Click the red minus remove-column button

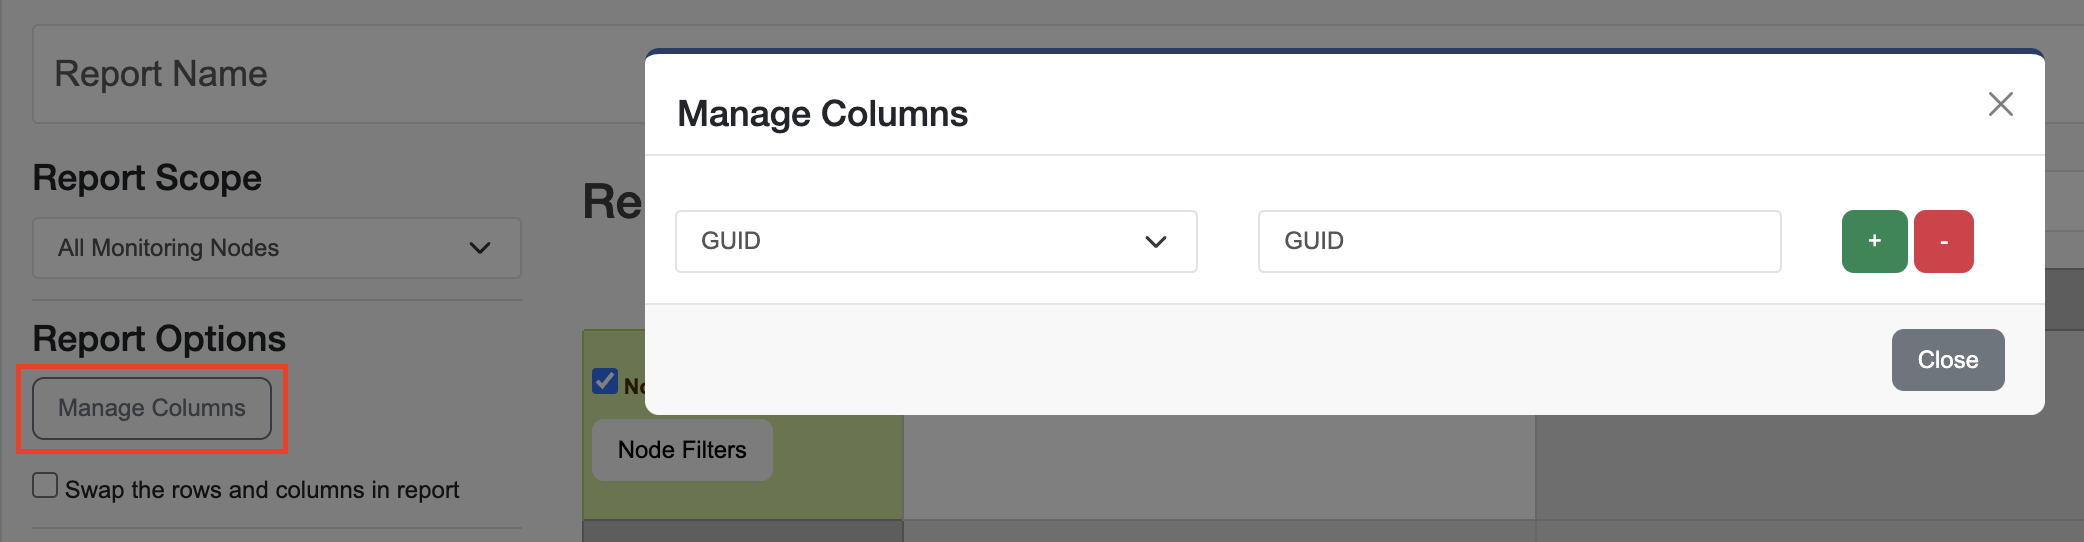point(1943,241)
